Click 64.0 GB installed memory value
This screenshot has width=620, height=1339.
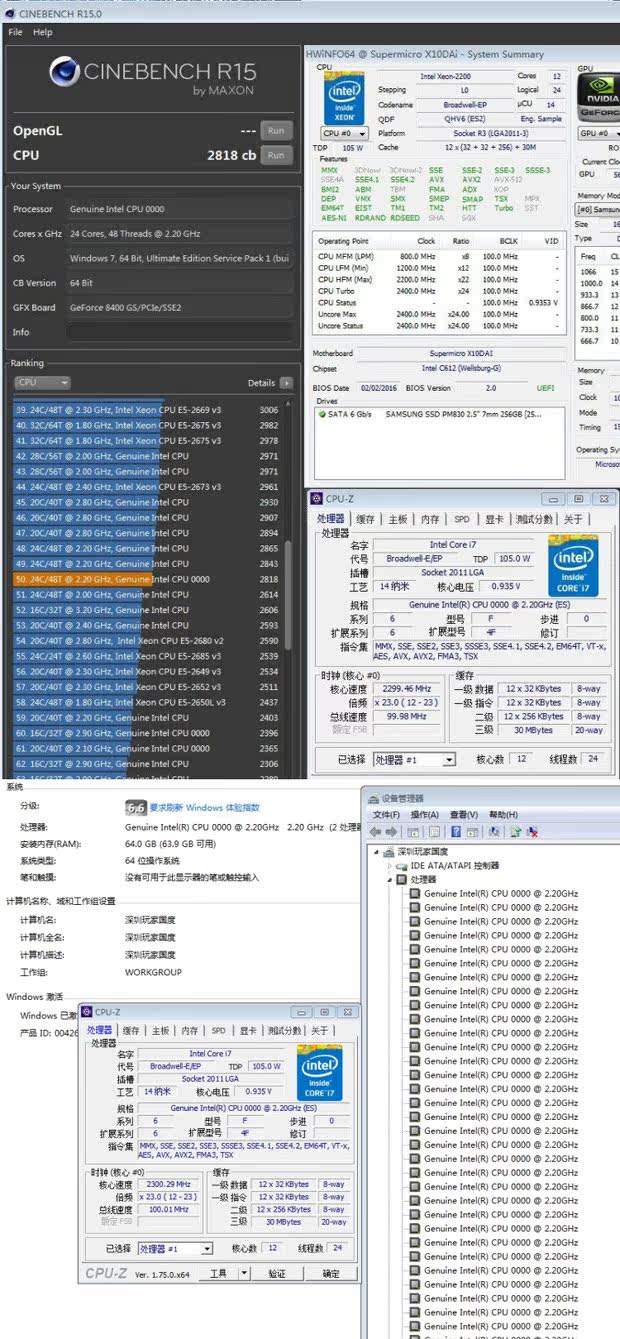click(x=171, y=843)
